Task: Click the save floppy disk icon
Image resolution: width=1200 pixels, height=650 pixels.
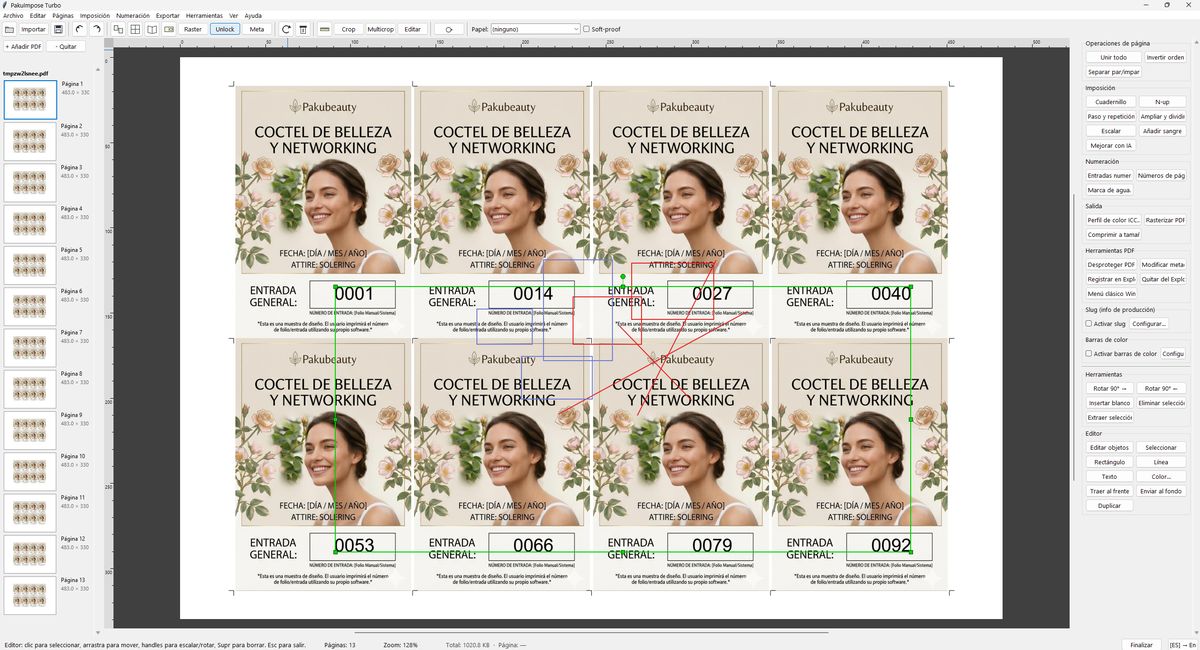Action: (x=59, y=29)
